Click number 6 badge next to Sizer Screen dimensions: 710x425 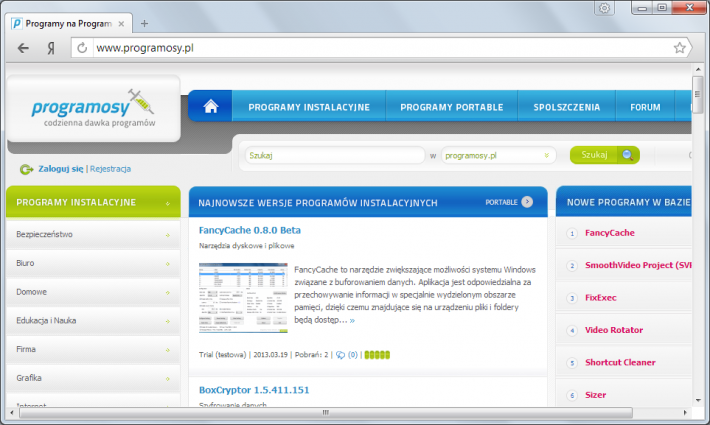click(572, 395)
